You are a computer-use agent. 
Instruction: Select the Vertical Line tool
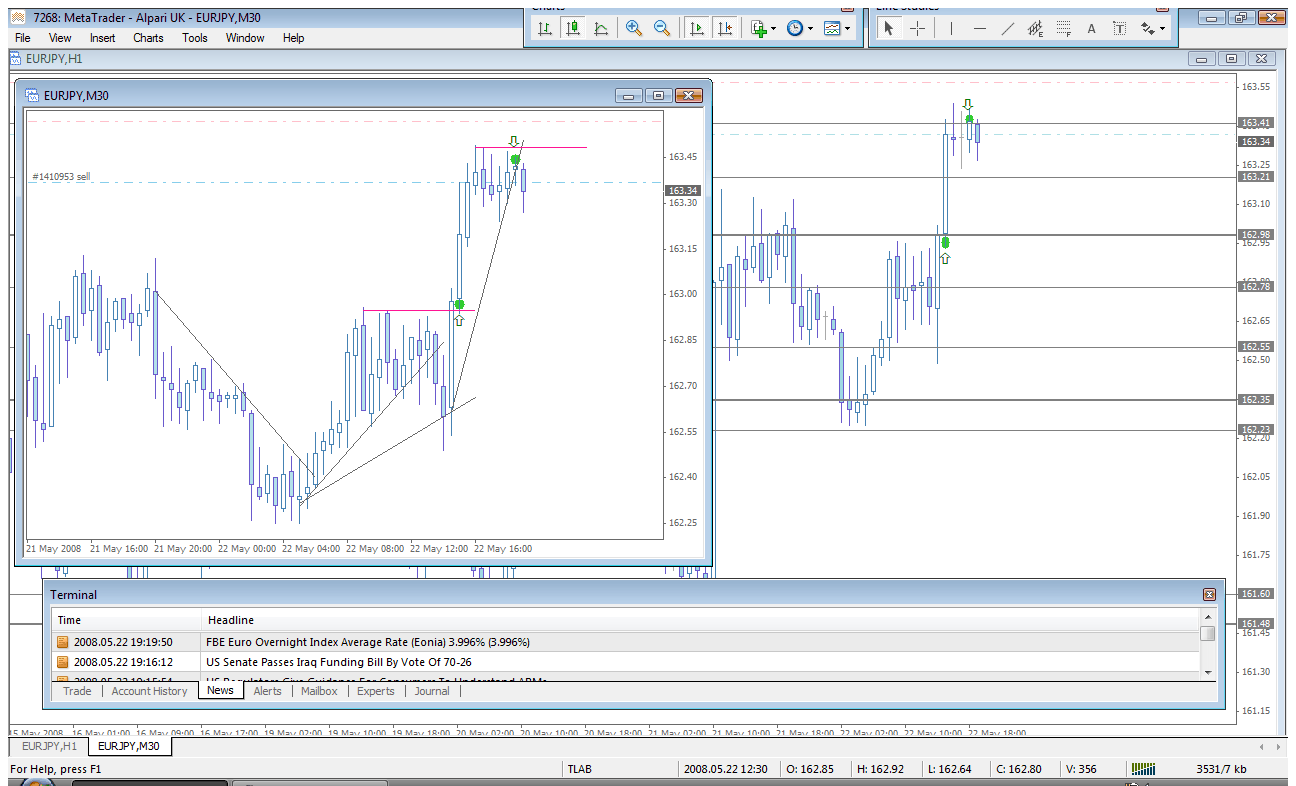(951, 29)
